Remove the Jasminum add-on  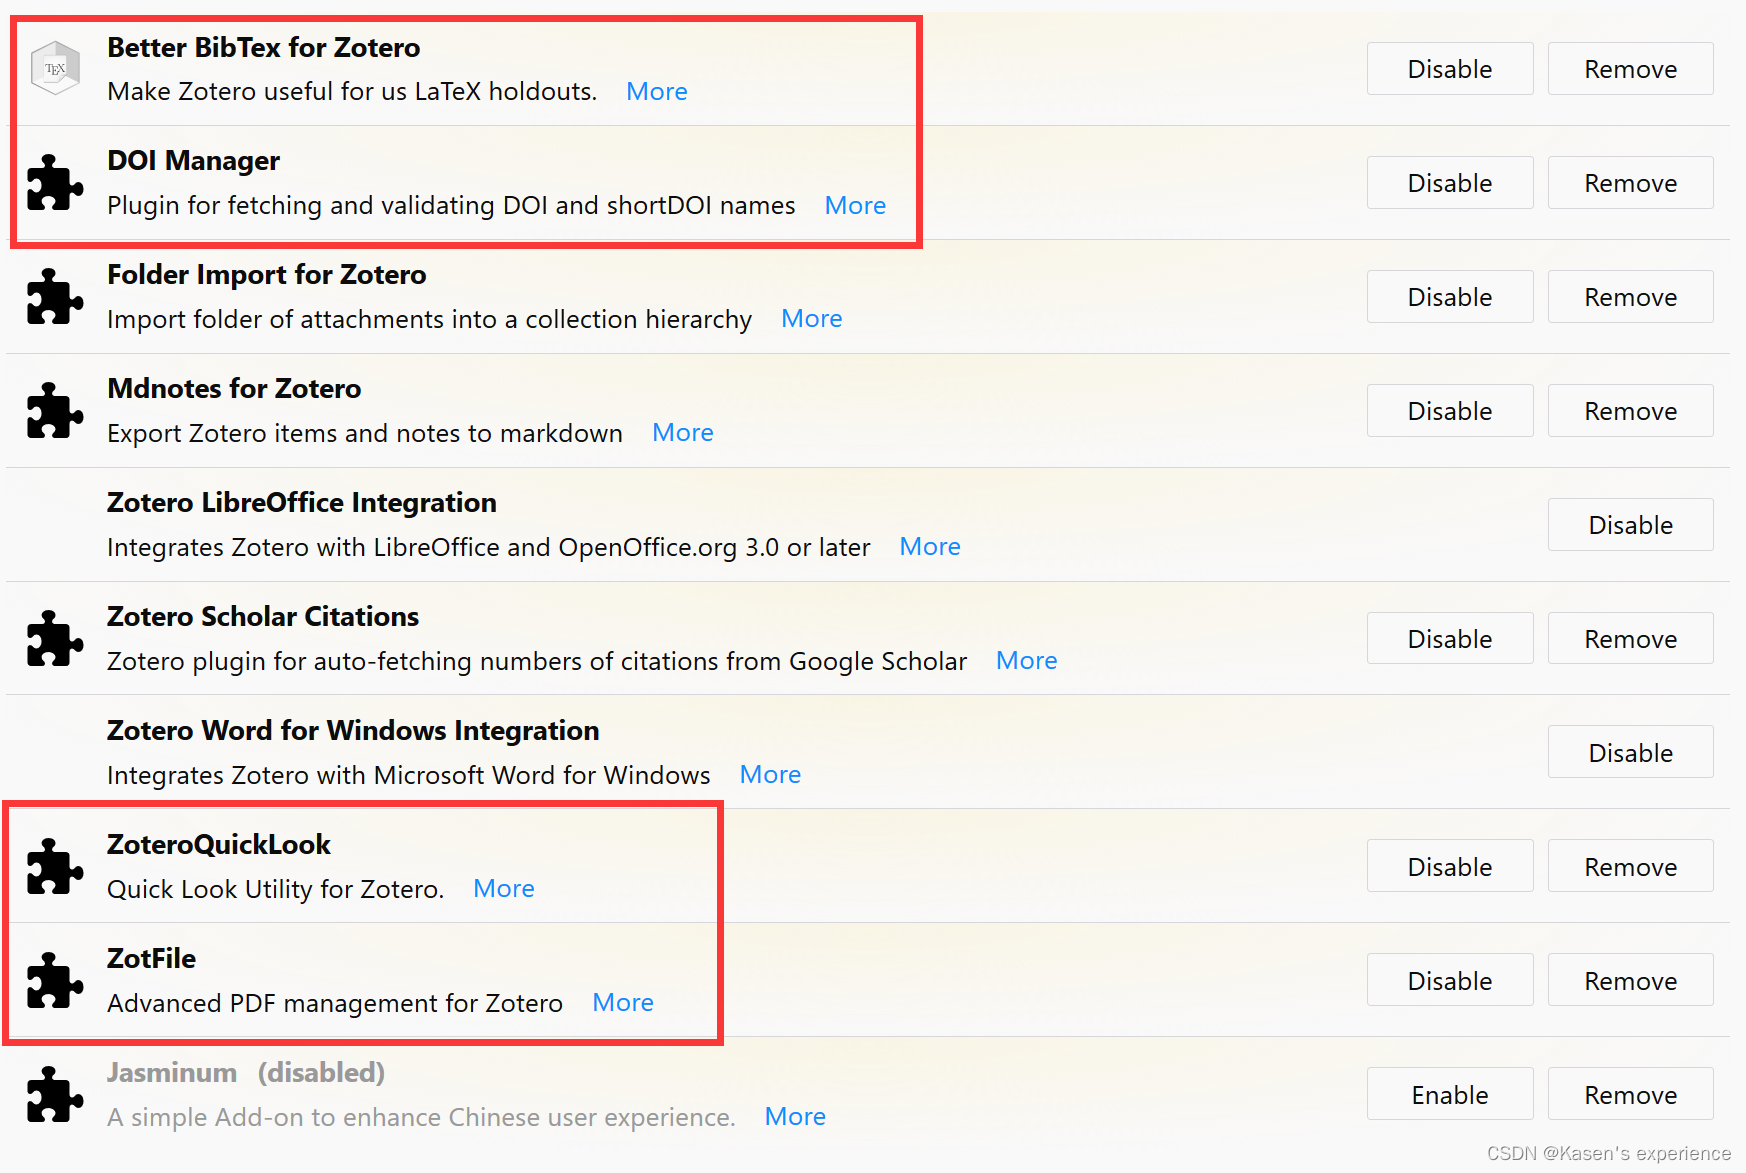(1631, 1095)
